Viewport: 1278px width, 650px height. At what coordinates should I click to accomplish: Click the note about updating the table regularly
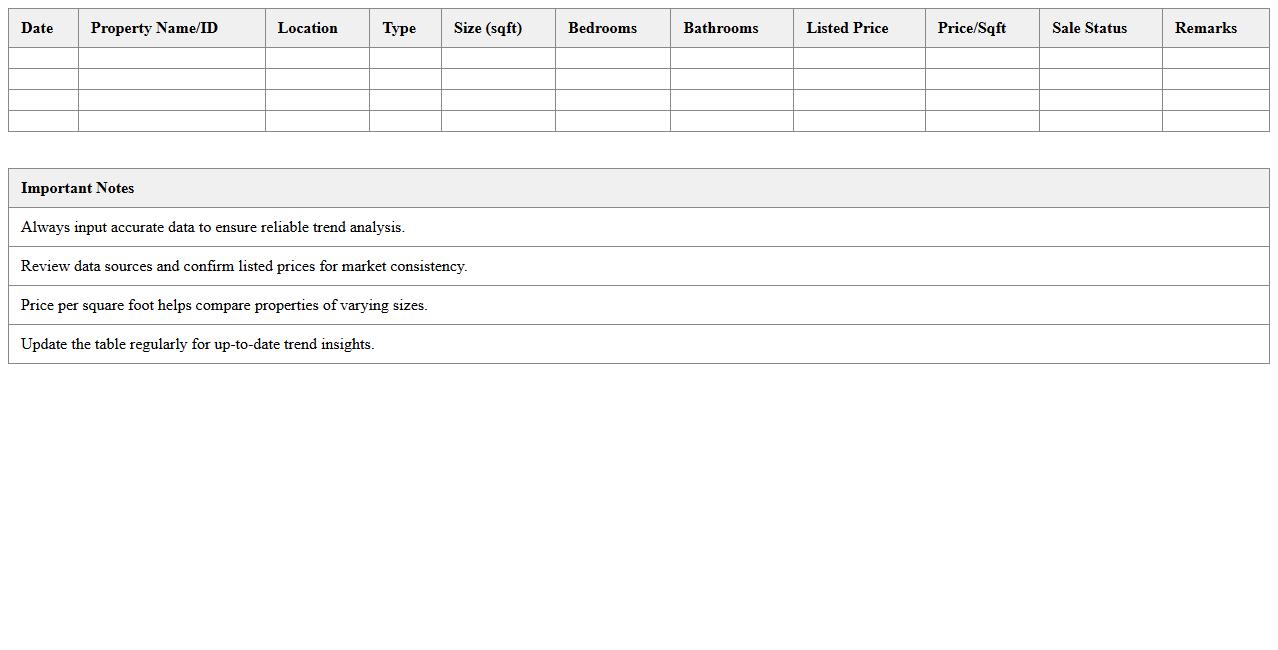(198, 344)
